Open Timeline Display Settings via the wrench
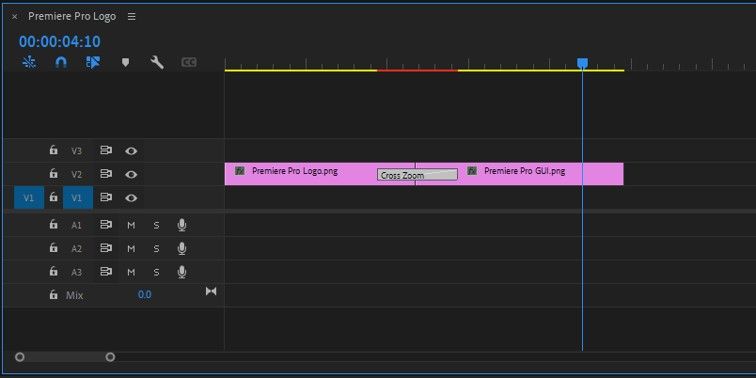The height and width of the screenshot is (378, 756). pyautogui.click(x=157, y=62)
